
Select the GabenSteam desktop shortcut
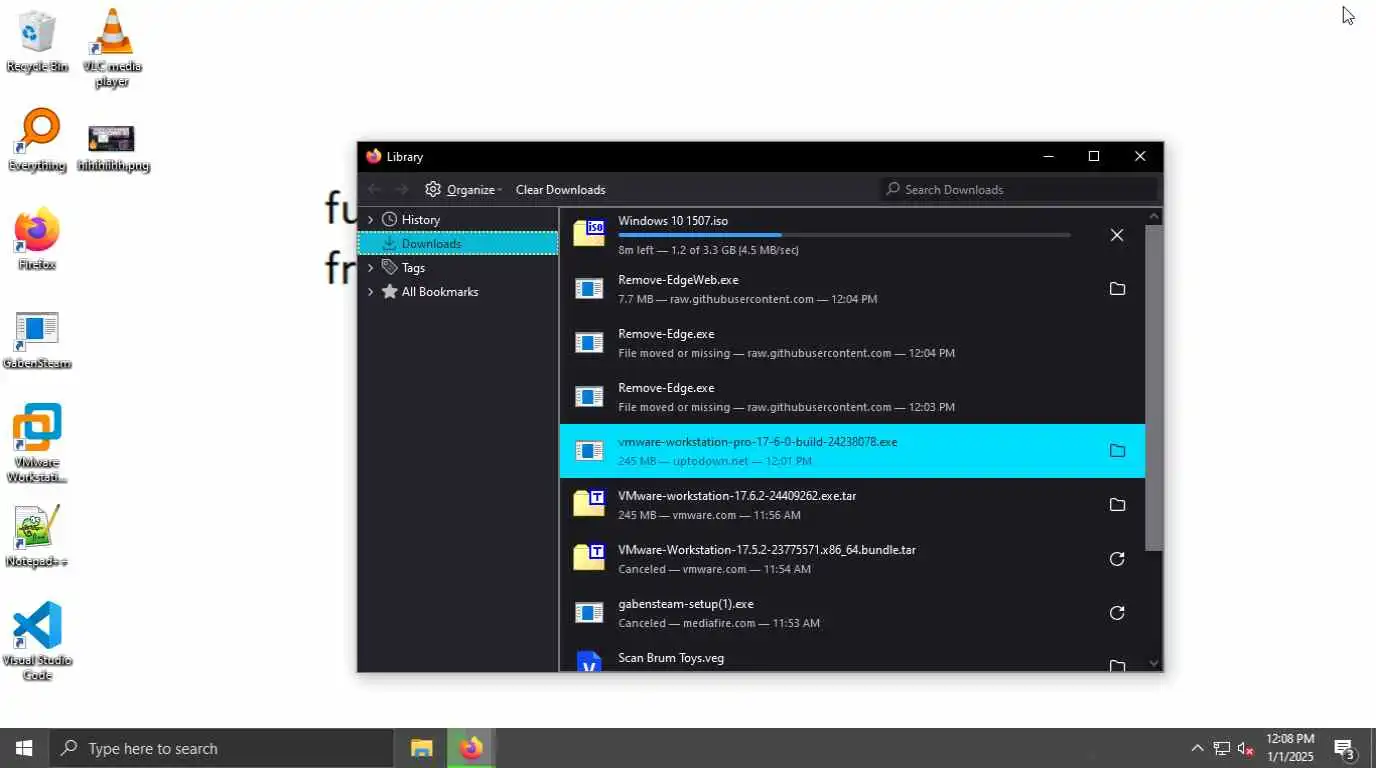(x=37, y=340)
